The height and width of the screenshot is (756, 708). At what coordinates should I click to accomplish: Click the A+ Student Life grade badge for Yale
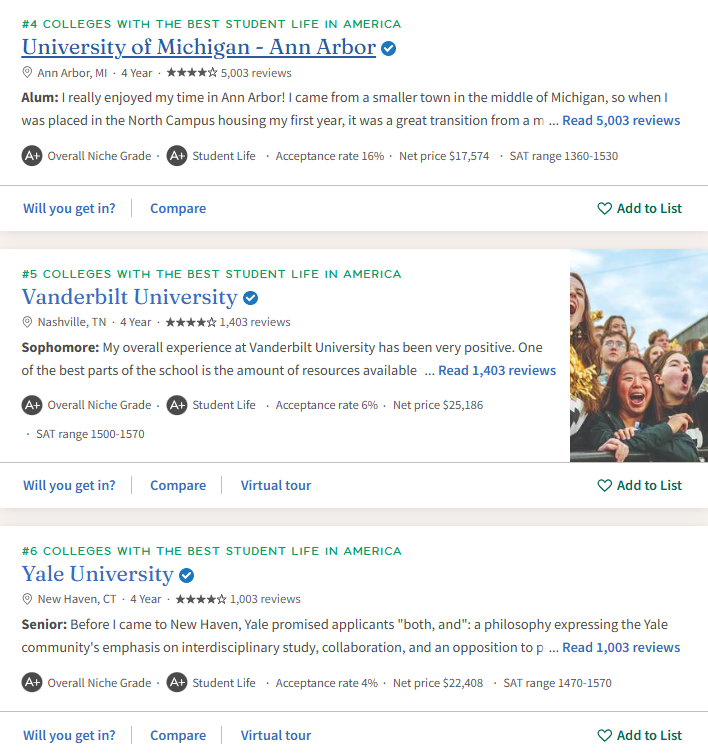tap(177, 683)
